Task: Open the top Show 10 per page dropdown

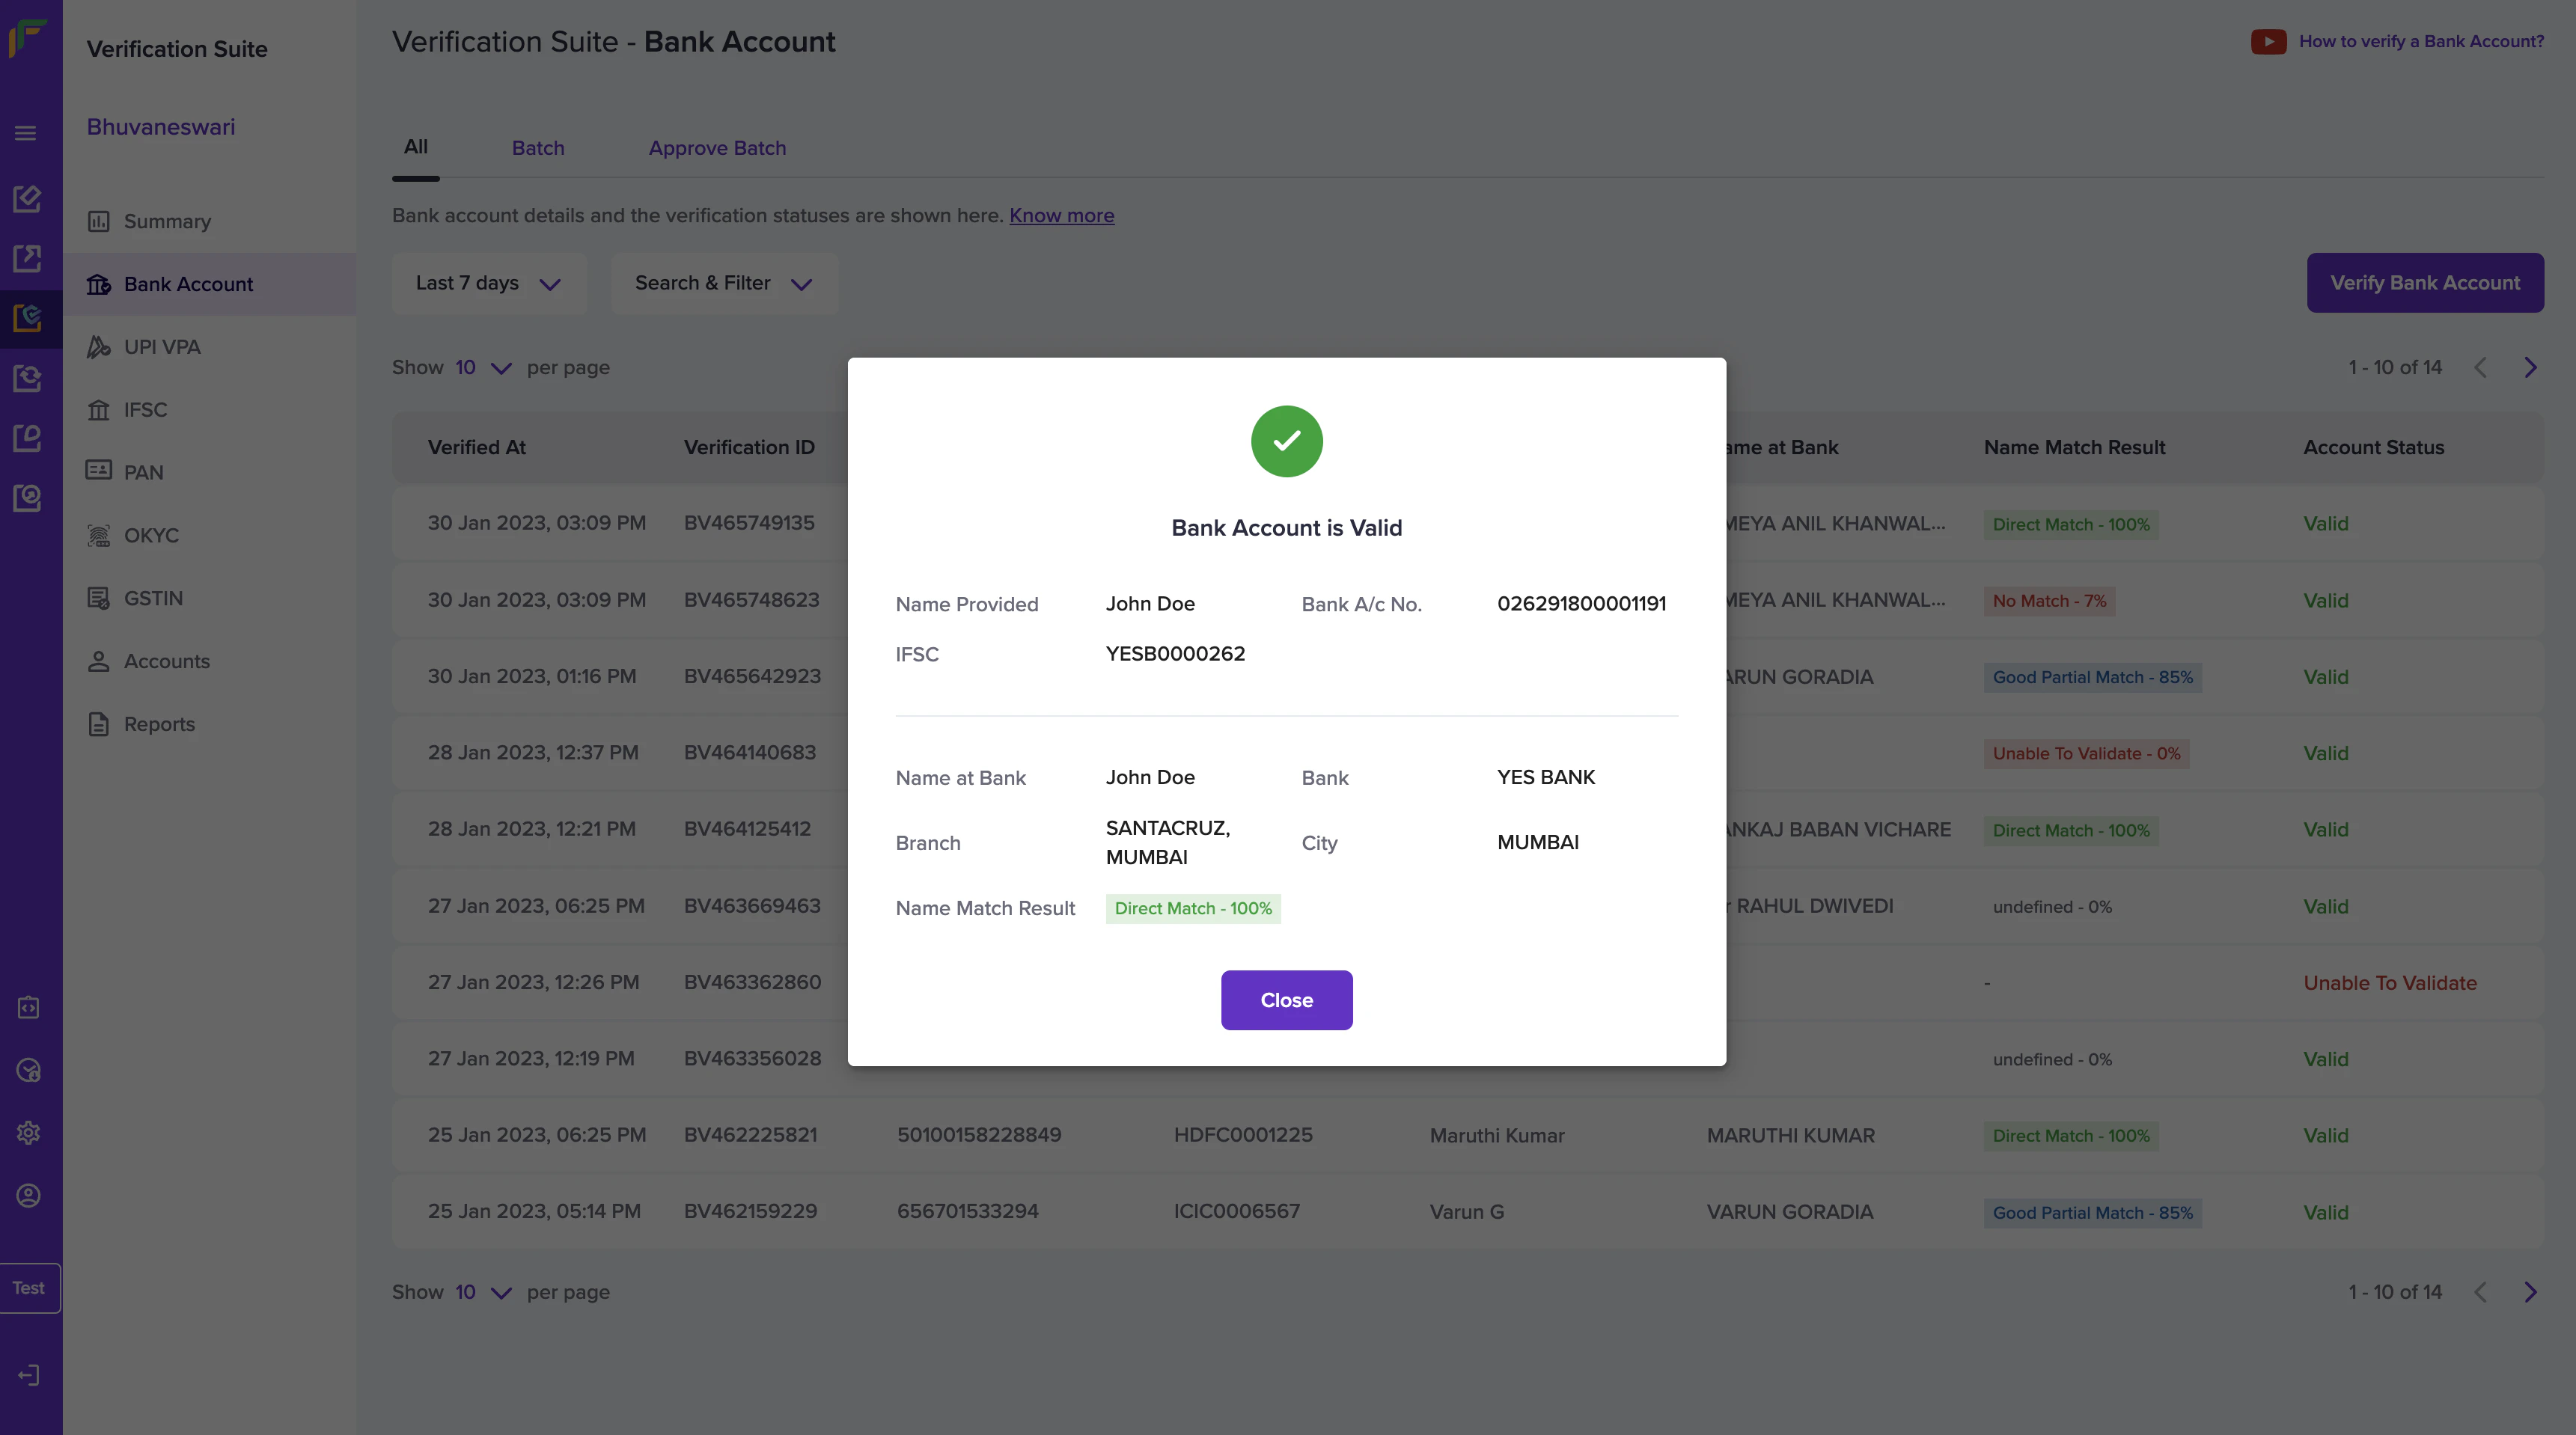Action: point(483,367)
